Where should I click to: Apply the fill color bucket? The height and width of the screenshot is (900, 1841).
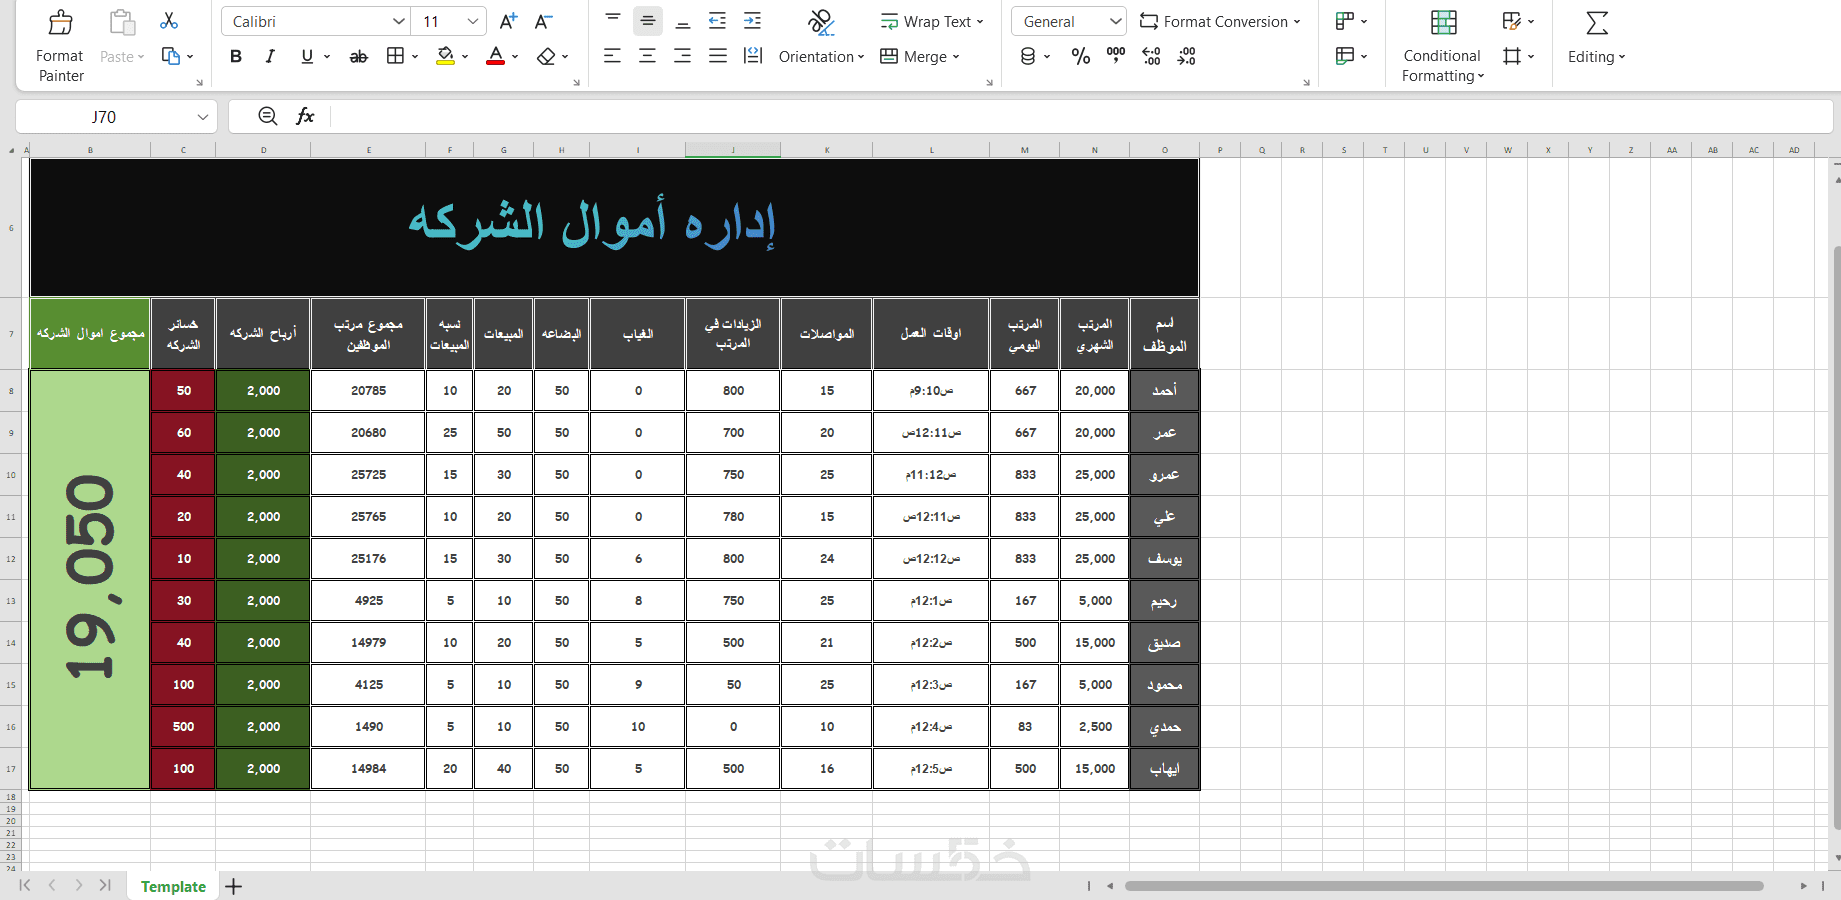pyautogui.click(x=446, y=56)
